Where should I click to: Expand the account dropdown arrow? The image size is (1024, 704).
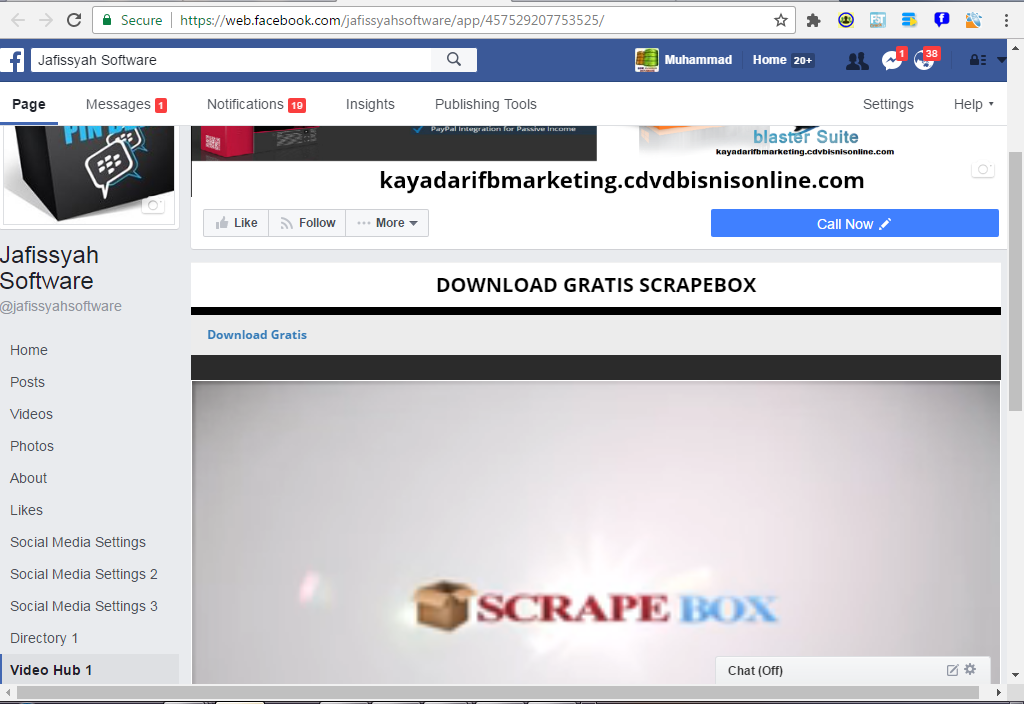(x=1001, y=60)
